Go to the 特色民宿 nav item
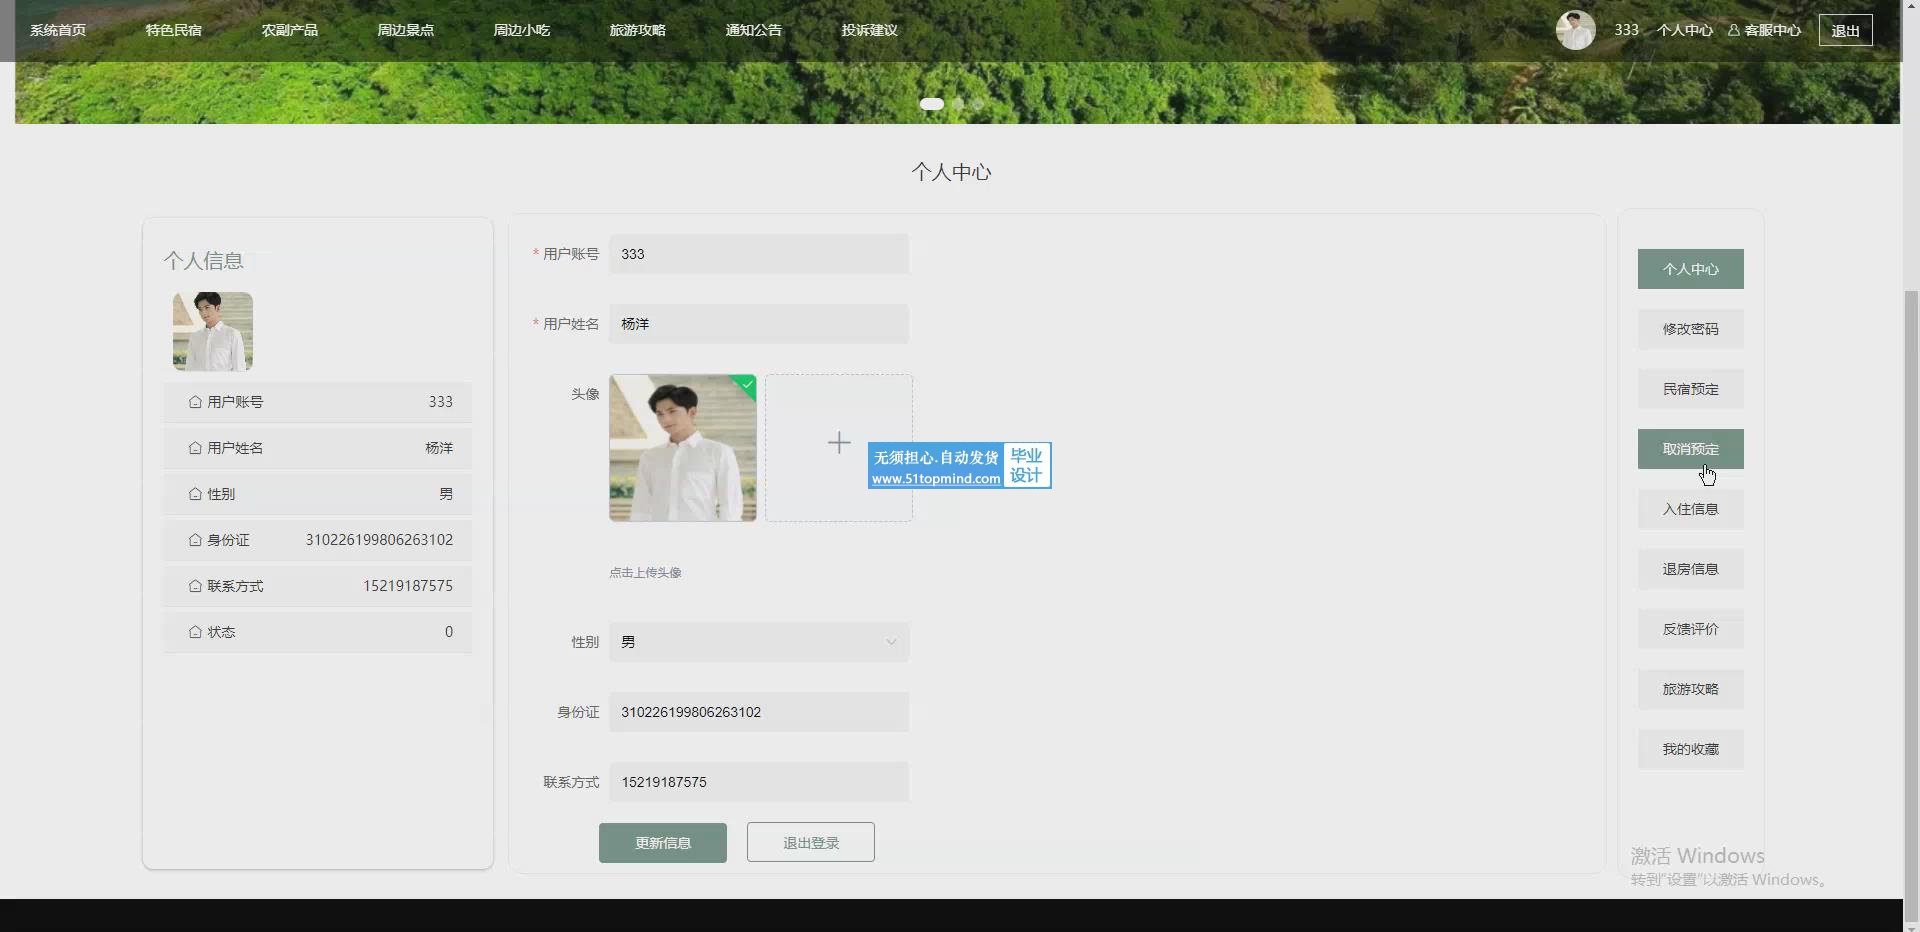The height and width of the screenshot is (932, 1920). pyautogui.click(x=174, y=30)
